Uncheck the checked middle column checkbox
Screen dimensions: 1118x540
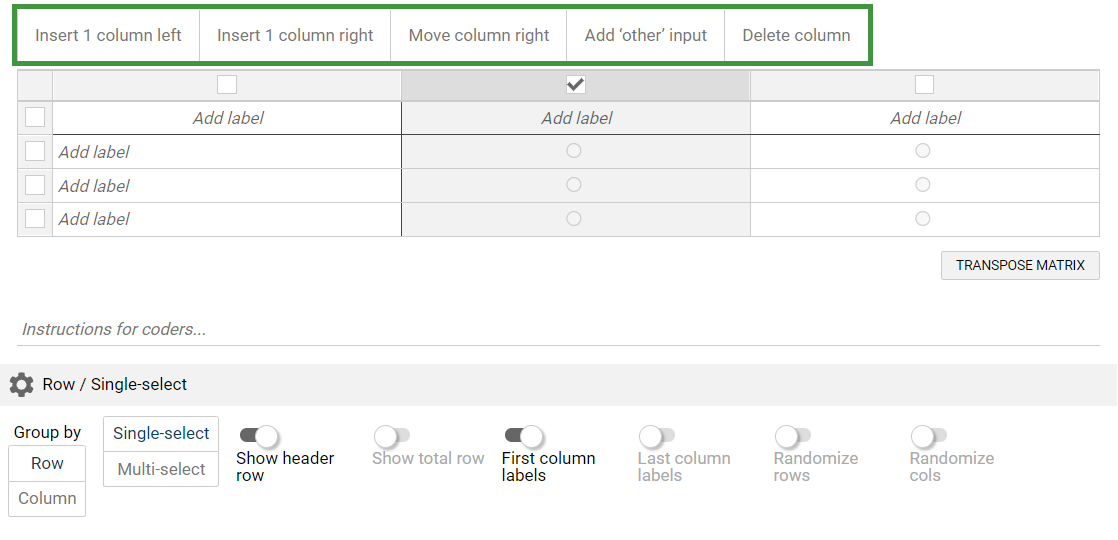tap(575, 85)
